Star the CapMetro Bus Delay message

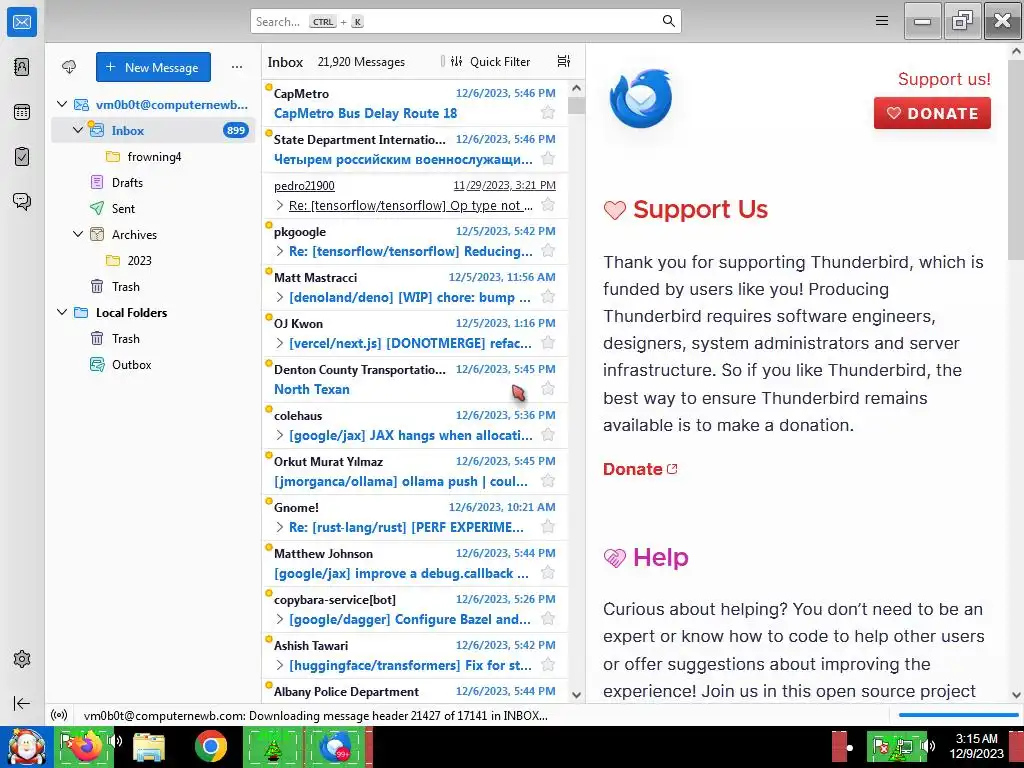pyautogui.click(x=548, y=113)
